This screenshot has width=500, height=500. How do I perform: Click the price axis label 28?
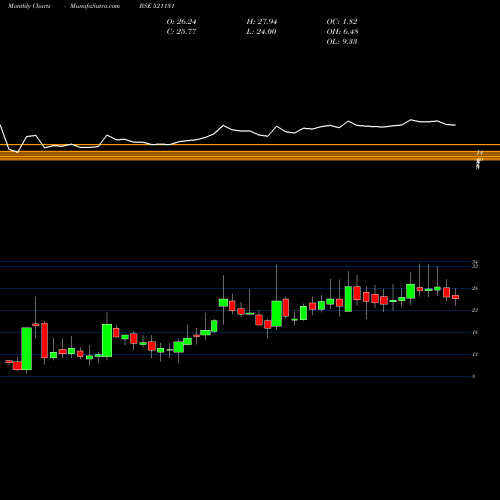point(475,288)
